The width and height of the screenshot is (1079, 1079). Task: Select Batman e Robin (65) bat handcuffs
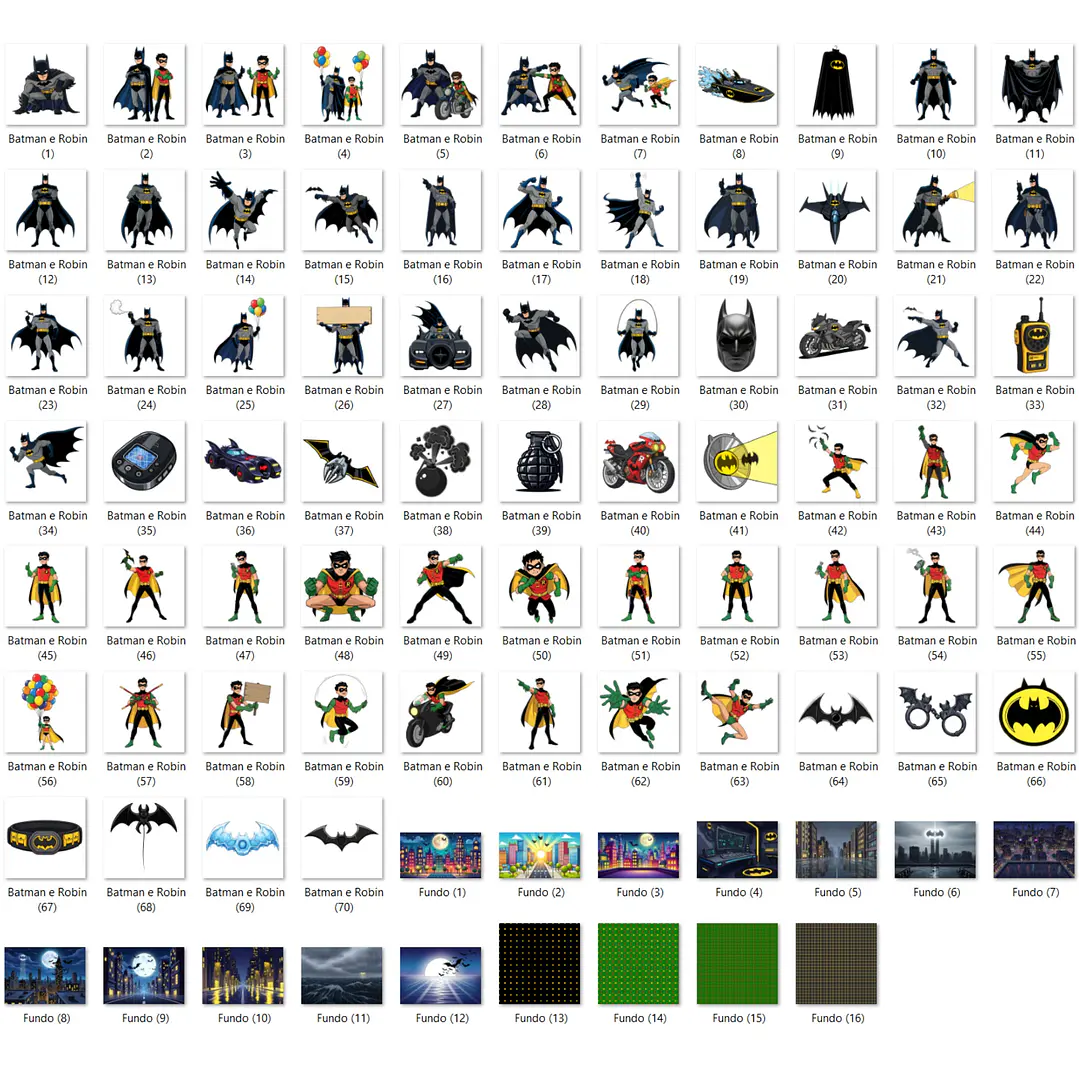coord(935,712)
